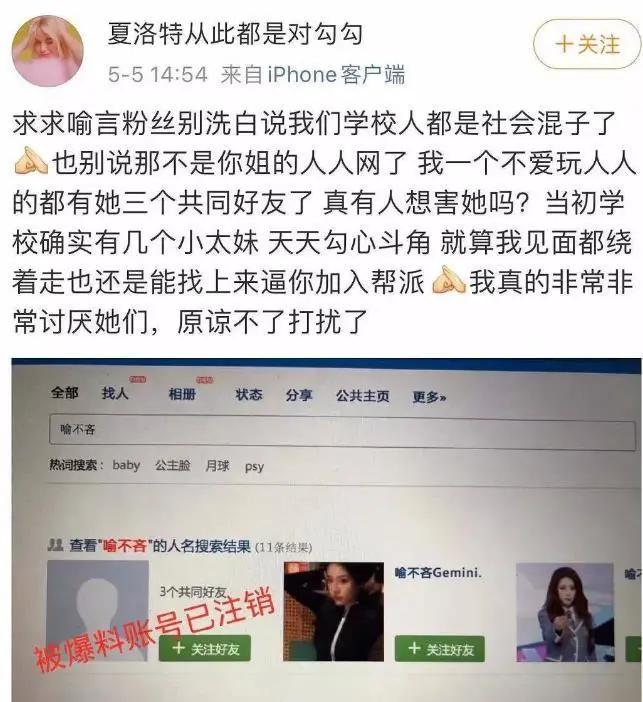
Task: Open the 相册 tab
Action: [x=182, y=394]
